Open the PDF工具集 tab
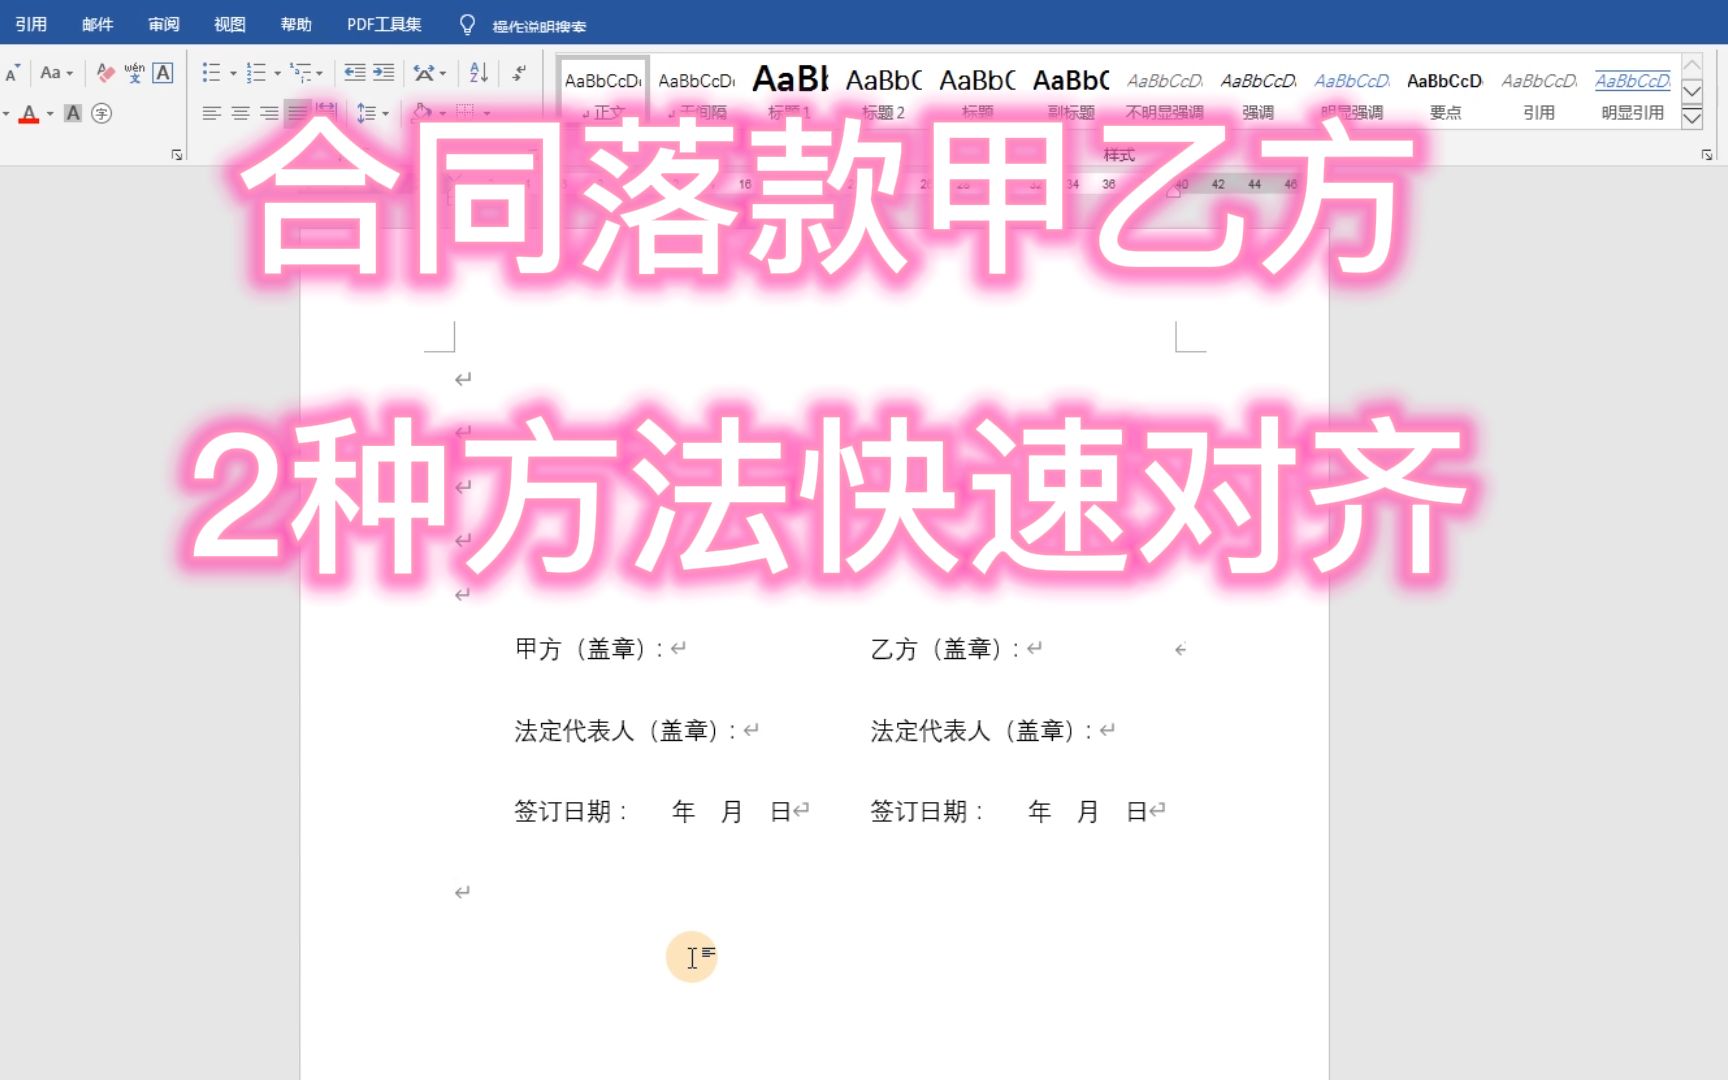Viewport: 1728px width, 1080px height. point(384,24)
